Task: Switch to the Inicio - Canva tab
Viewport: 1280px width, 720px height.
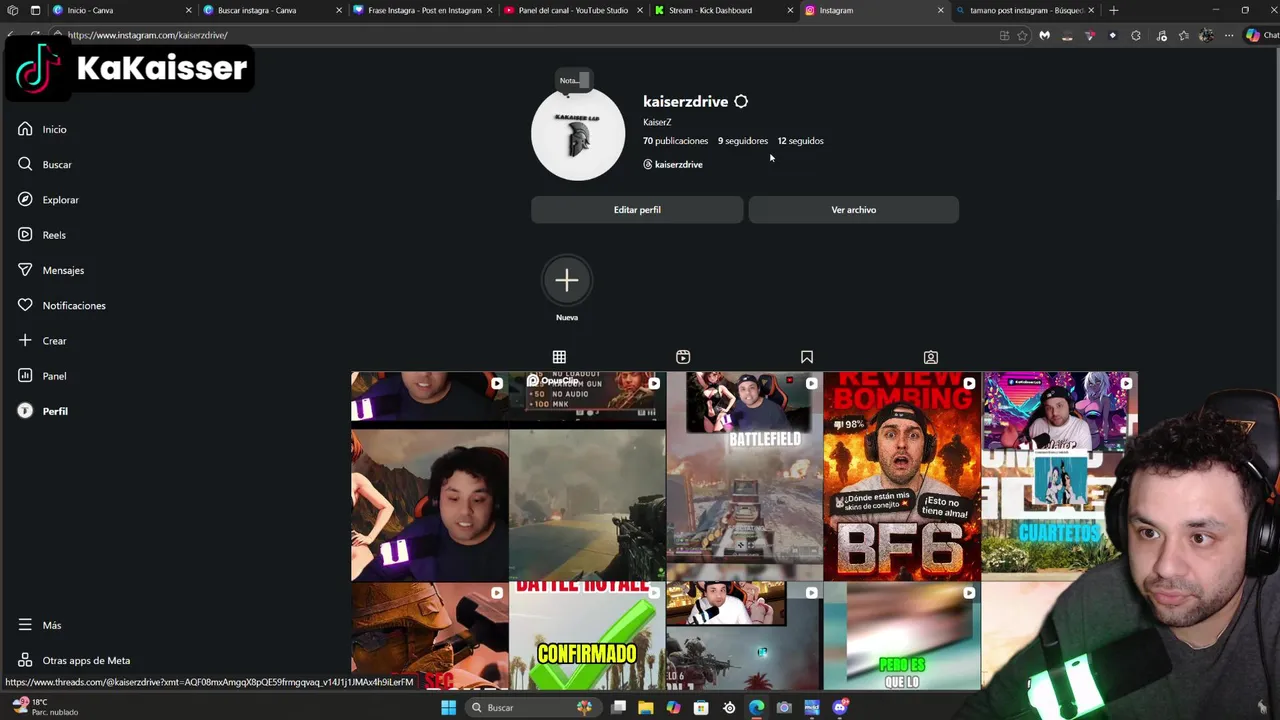Action: (120, 10)
